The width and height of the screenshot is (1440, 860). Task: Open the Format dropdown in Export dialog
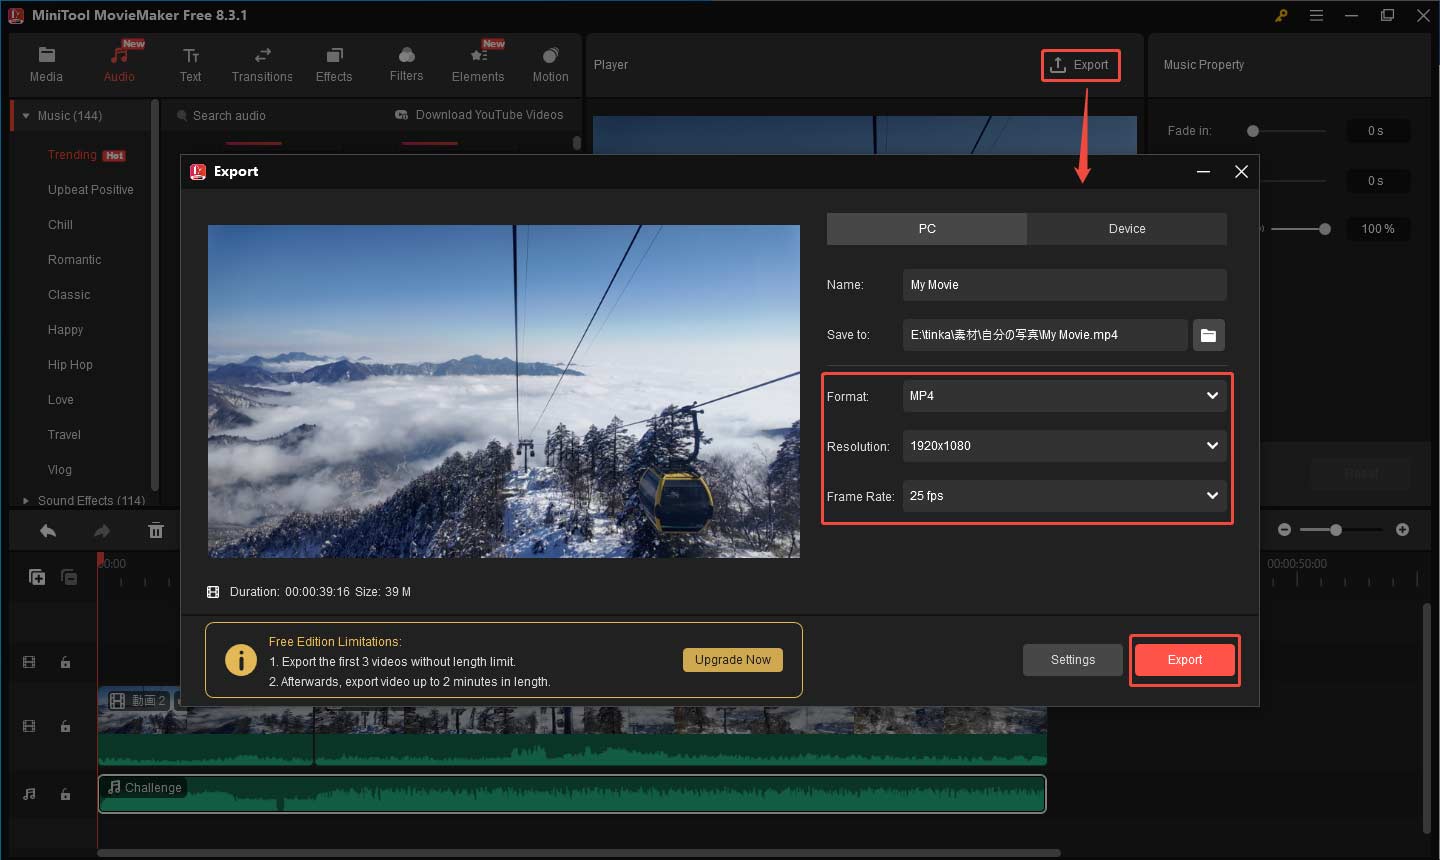[x=1063, y=396]
